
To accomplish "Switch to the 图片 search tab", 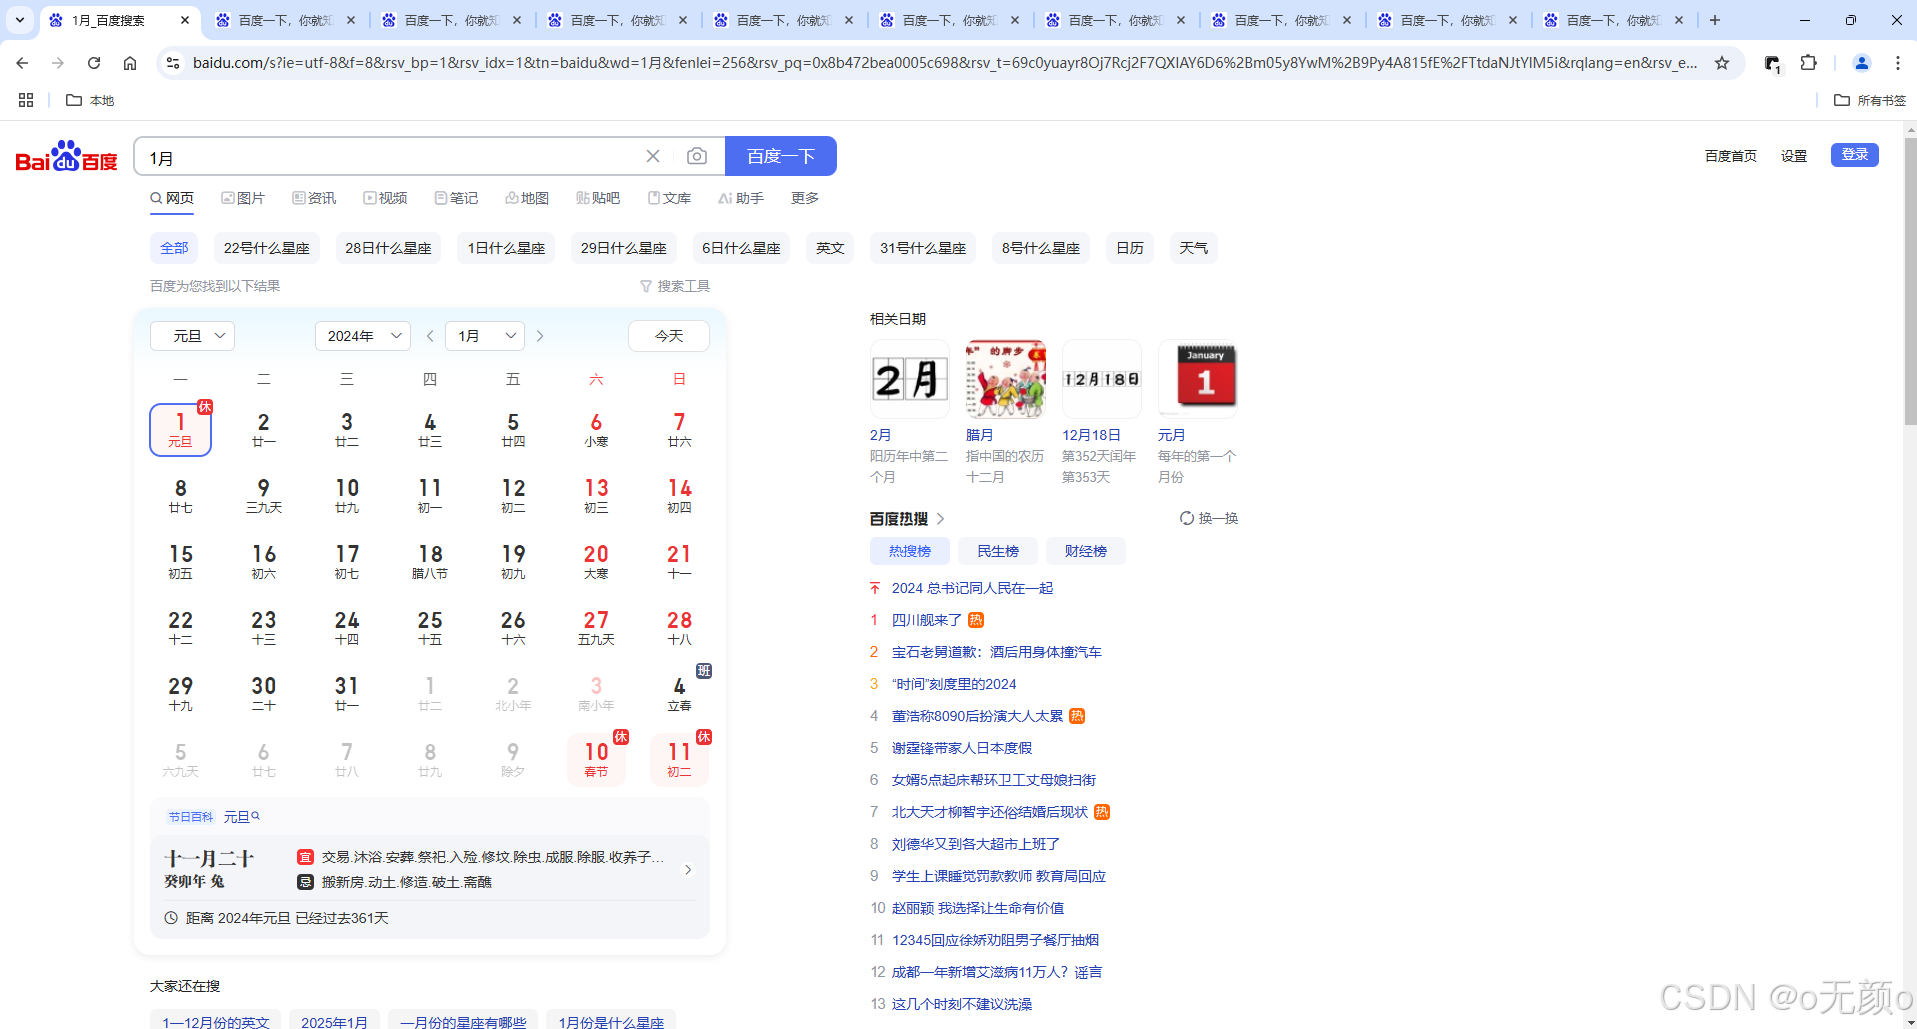I will 243,198.
